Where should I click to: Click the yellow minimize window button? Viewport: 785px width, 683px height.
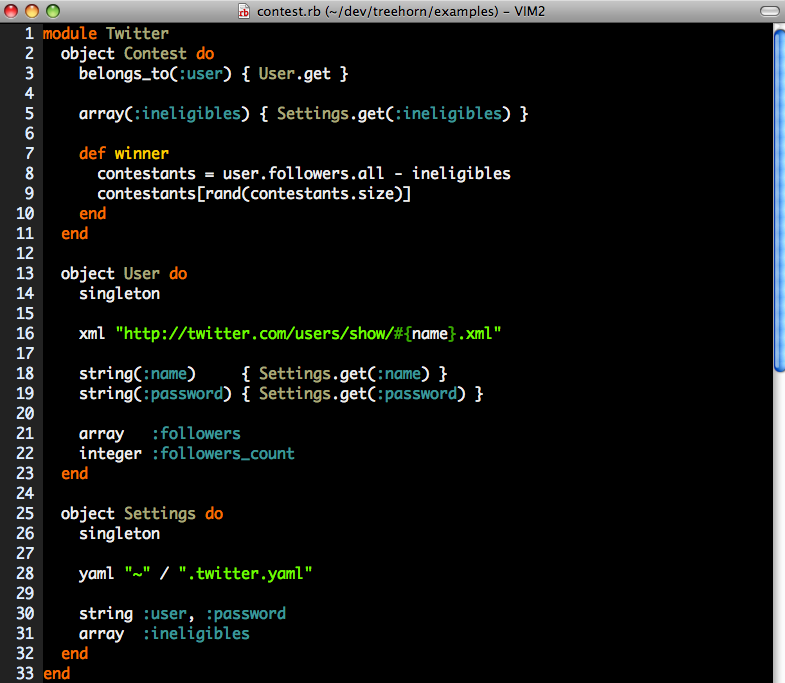pos(32,11)
